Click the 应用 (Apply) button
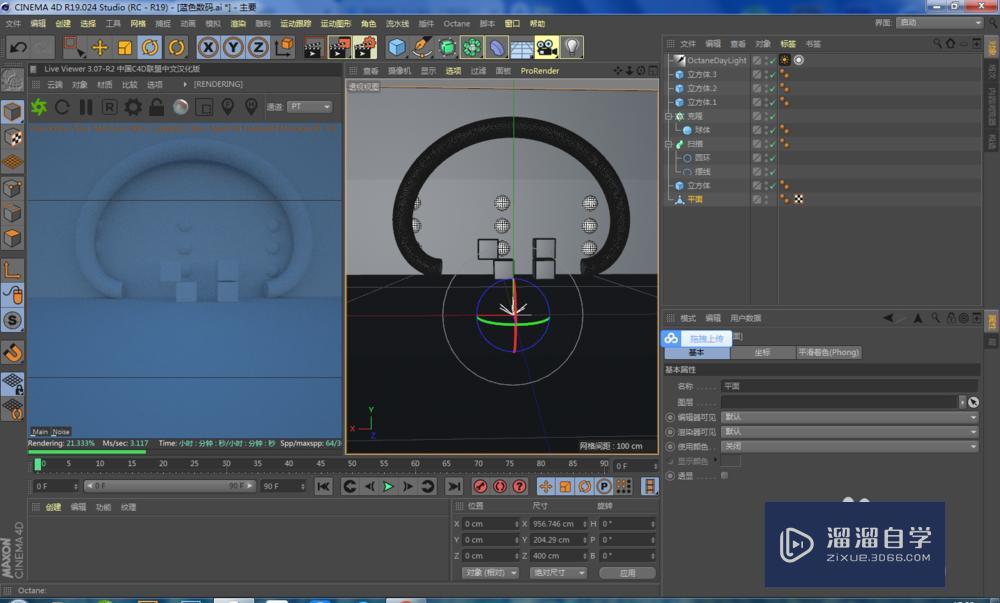Image resolution: width=1000 pixels, height=603 pixels. (x=628, y=573)
